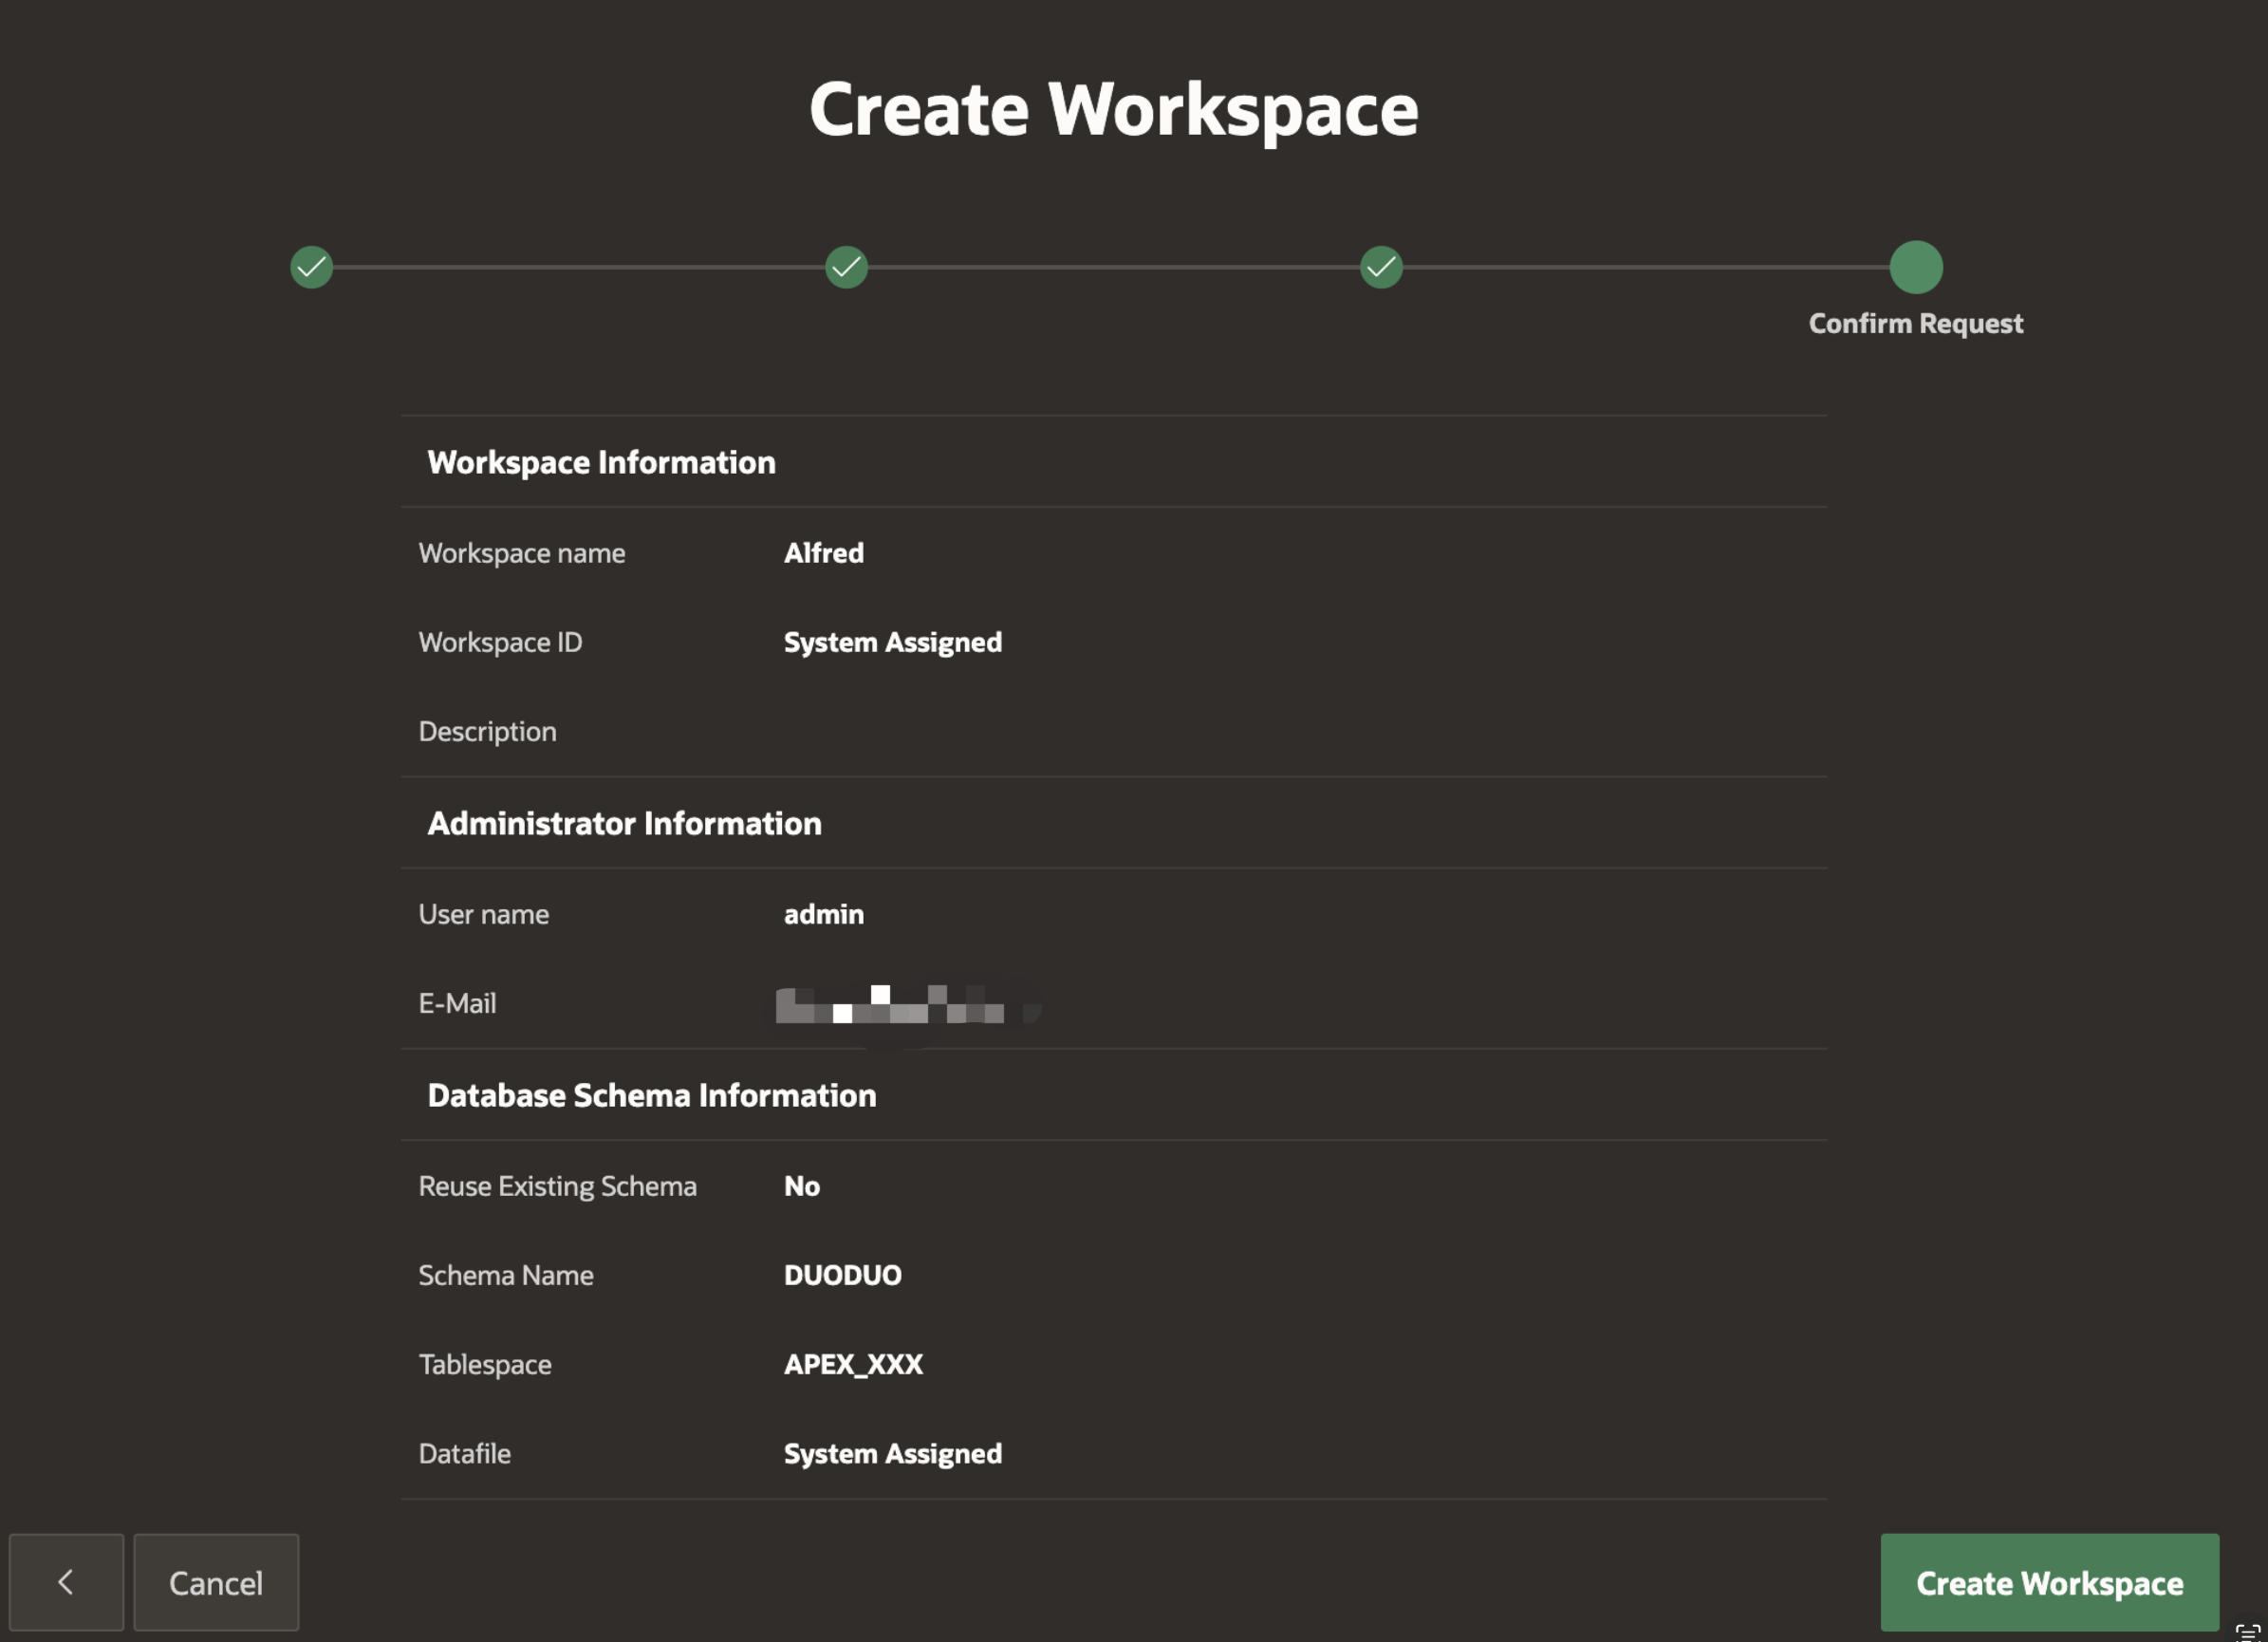Click the Create Workspace page title
This screenshot has width=2268, height=1642.
[x=1113, y=108]
